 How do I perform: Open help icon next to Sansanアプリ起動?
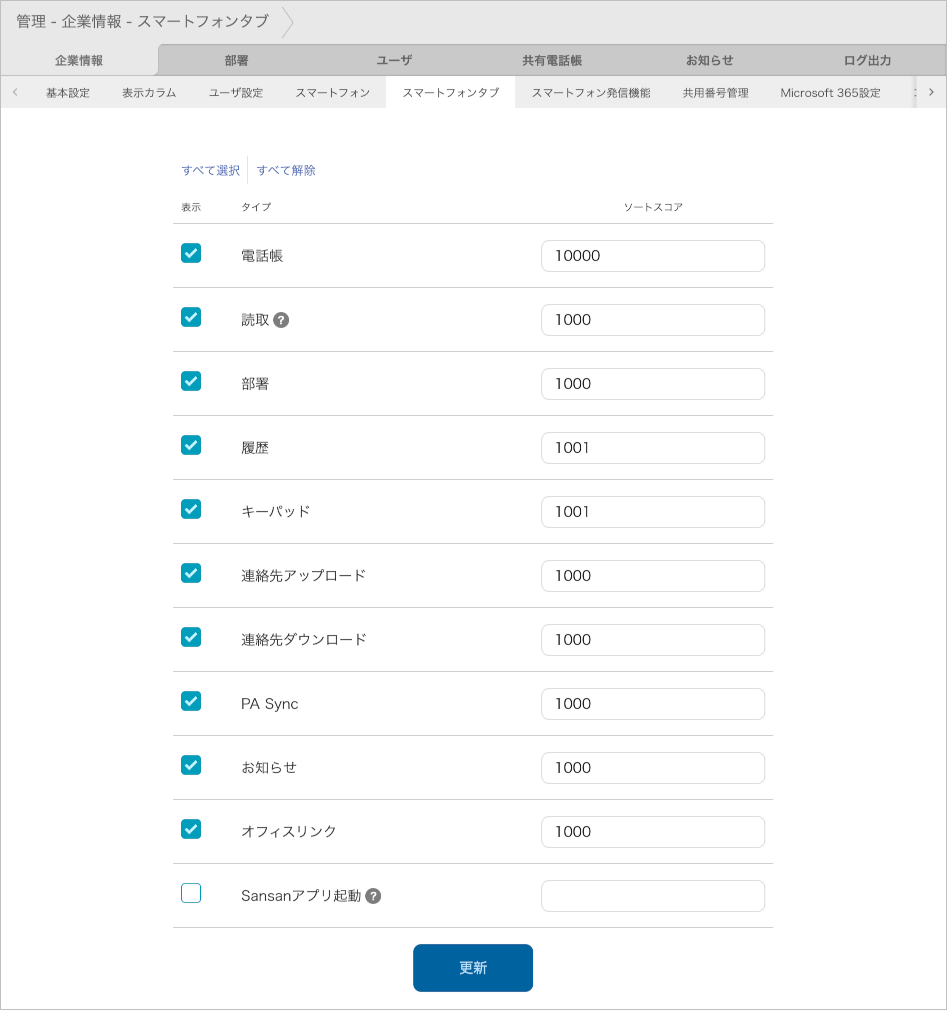pyautogui.click(x=373, y=896)
